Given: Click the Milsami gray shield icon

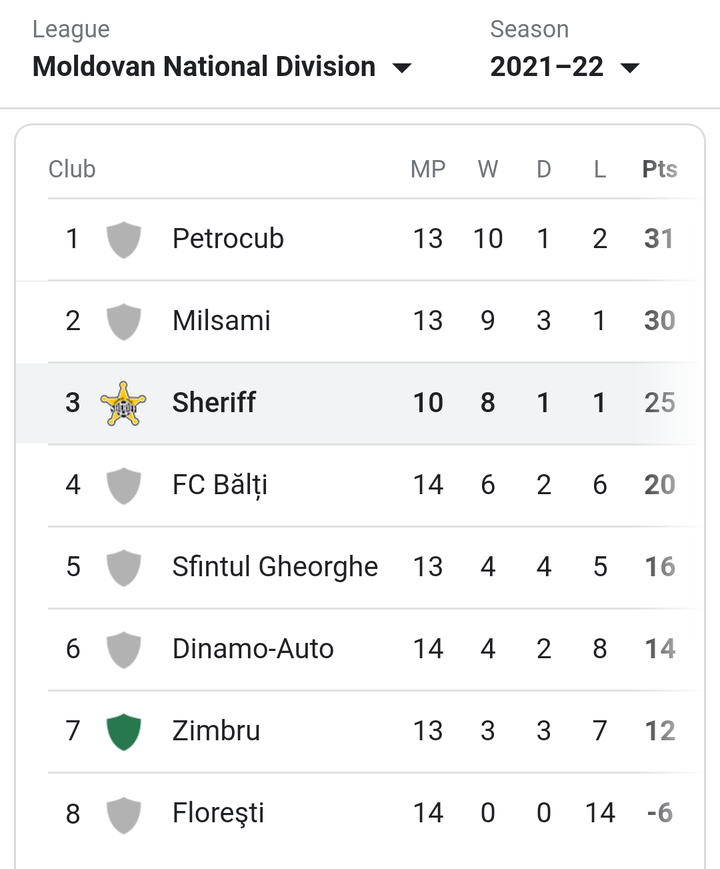Looking at the screenshot, I should coord(123,321).
